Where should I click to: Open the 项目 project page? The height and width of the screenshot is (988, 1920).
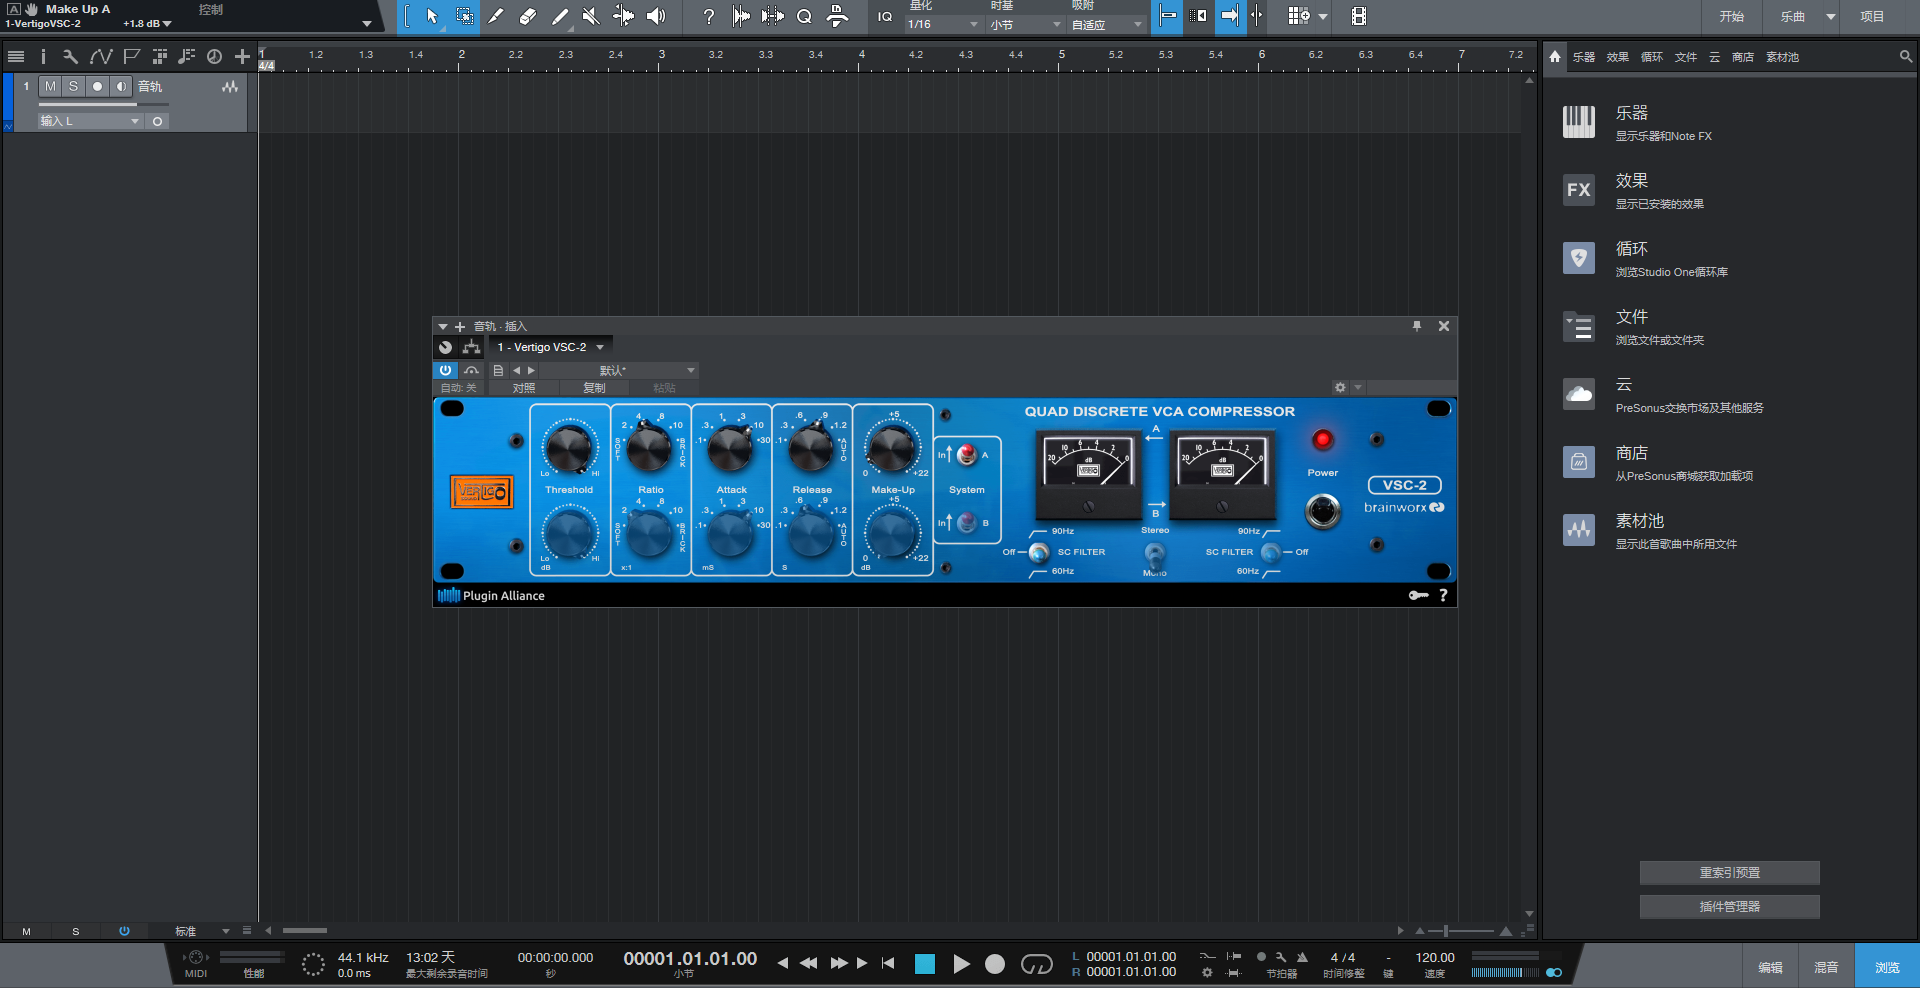(x=1872, y=16)
